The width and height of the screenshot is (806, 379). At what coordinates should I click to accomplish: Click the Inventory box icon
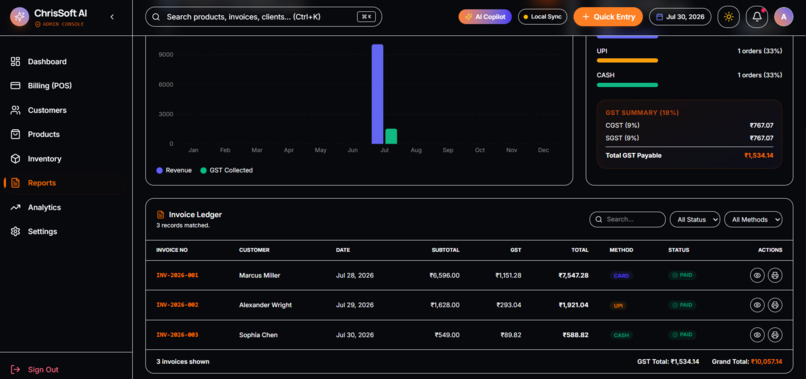point(15,159)
